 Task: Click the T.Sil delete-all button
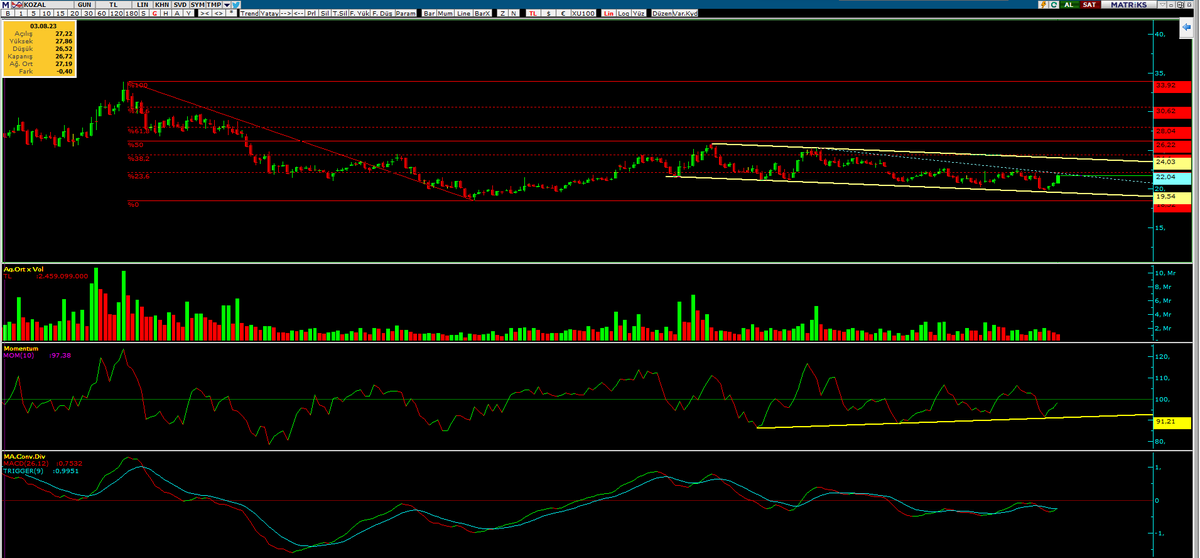click(339, 13)
